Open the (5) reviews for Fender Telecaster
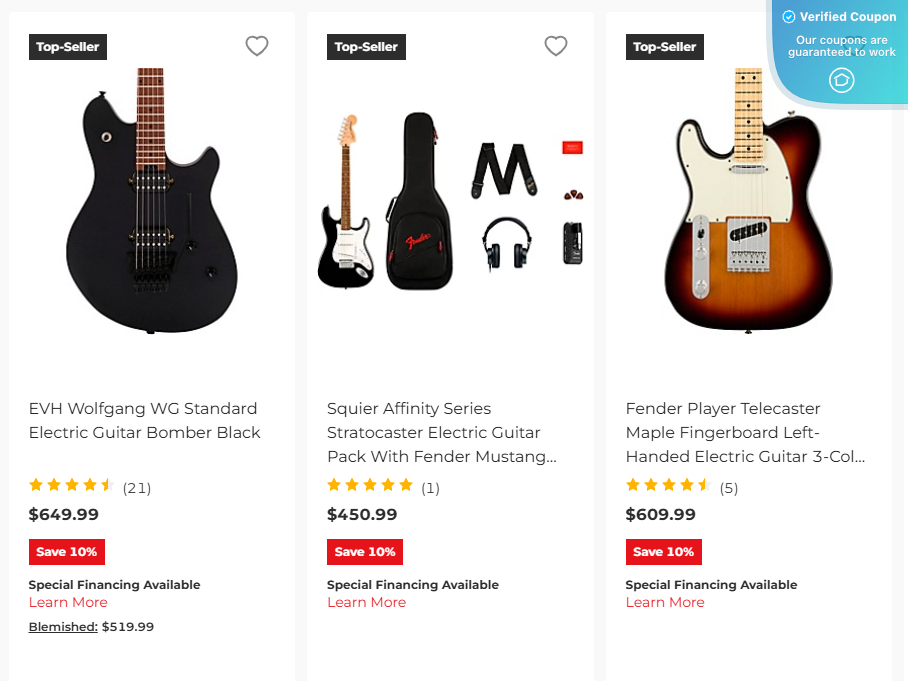Screen dimensions: 908x681 coord(728,488)
